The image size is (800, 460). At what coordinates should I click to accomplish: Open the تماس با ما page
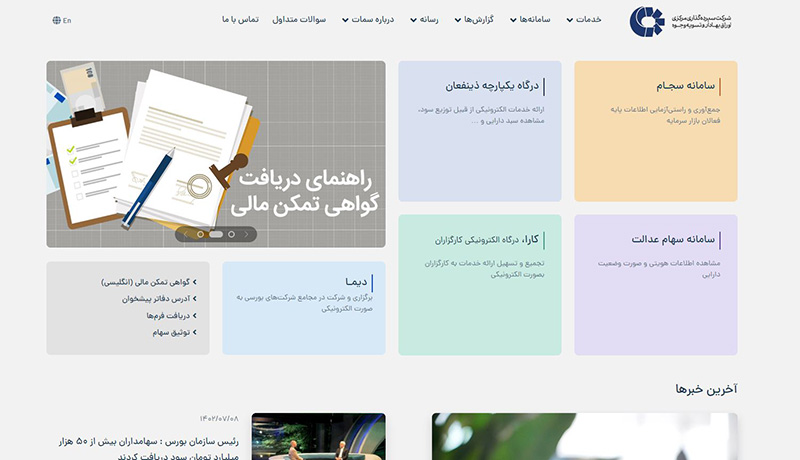pos(240,19)
